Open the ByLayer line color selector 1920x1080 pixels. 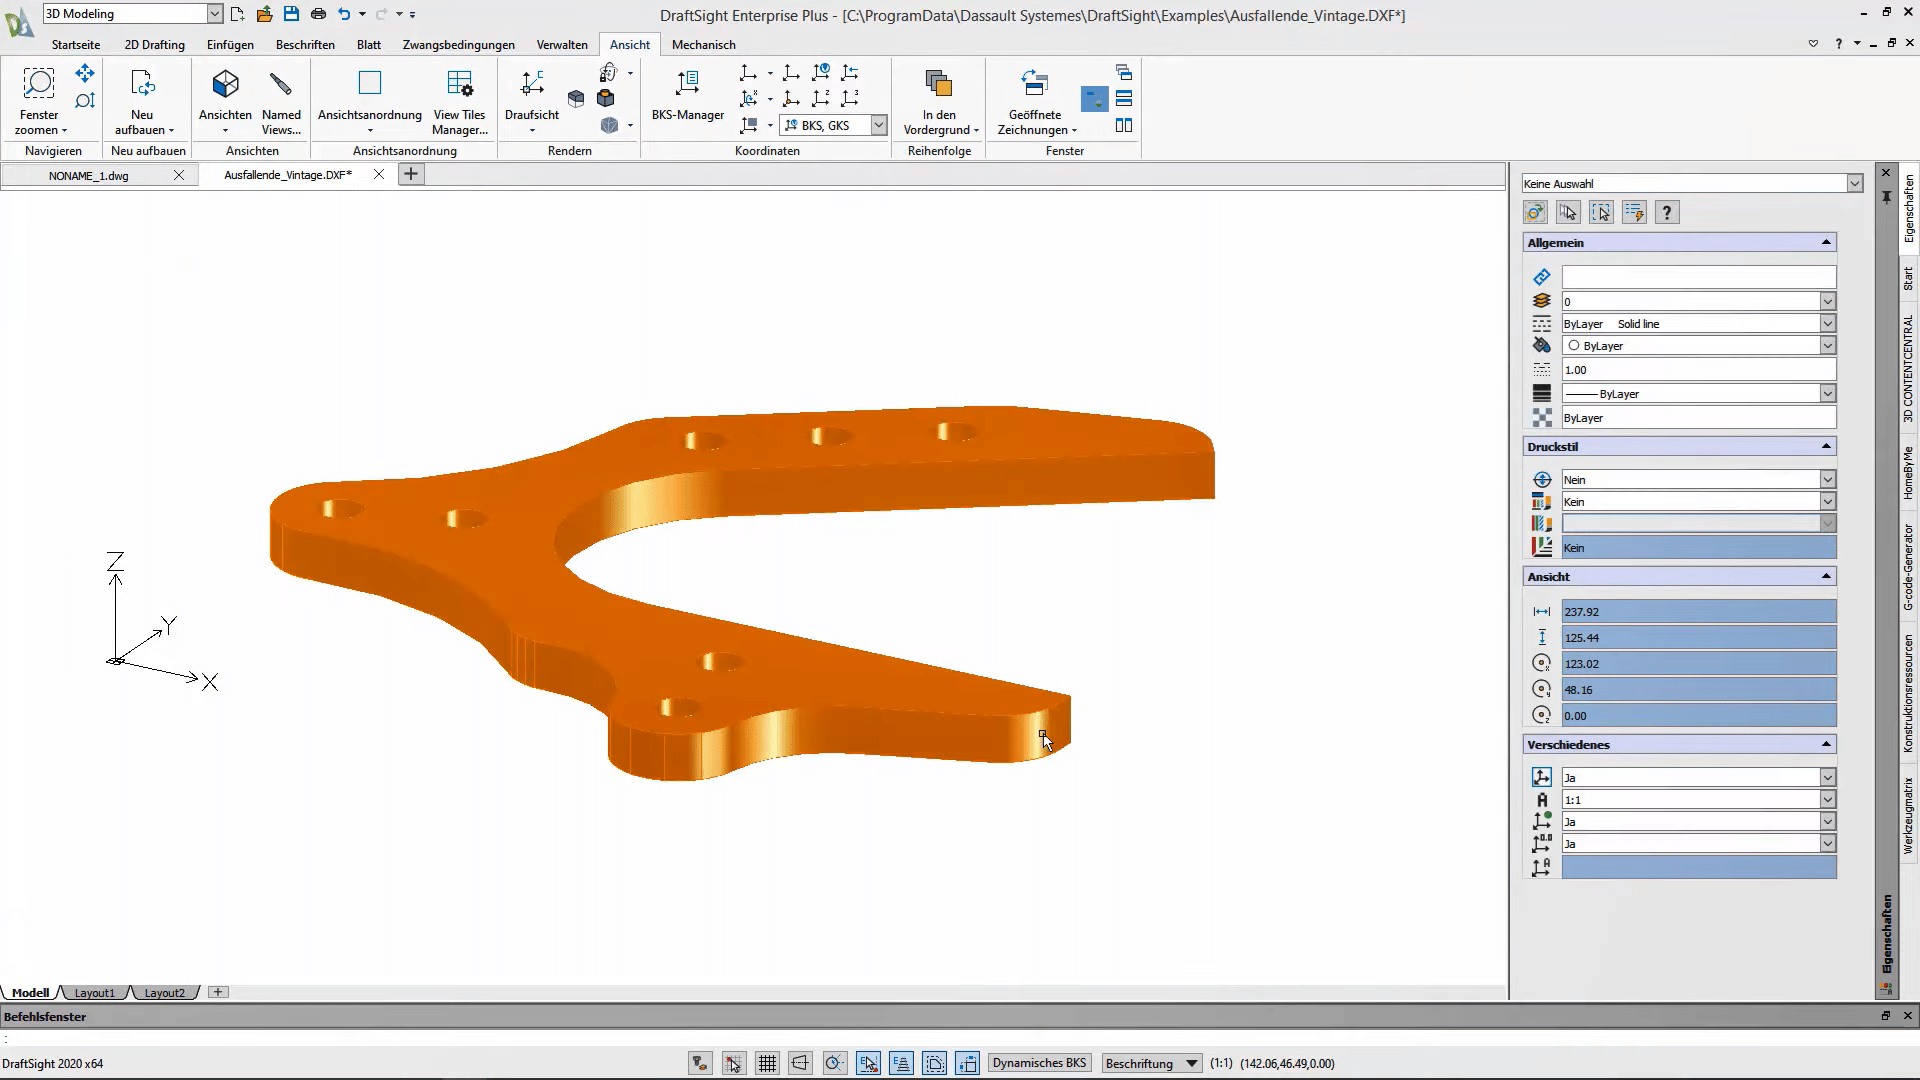[x=1827, y=345]
